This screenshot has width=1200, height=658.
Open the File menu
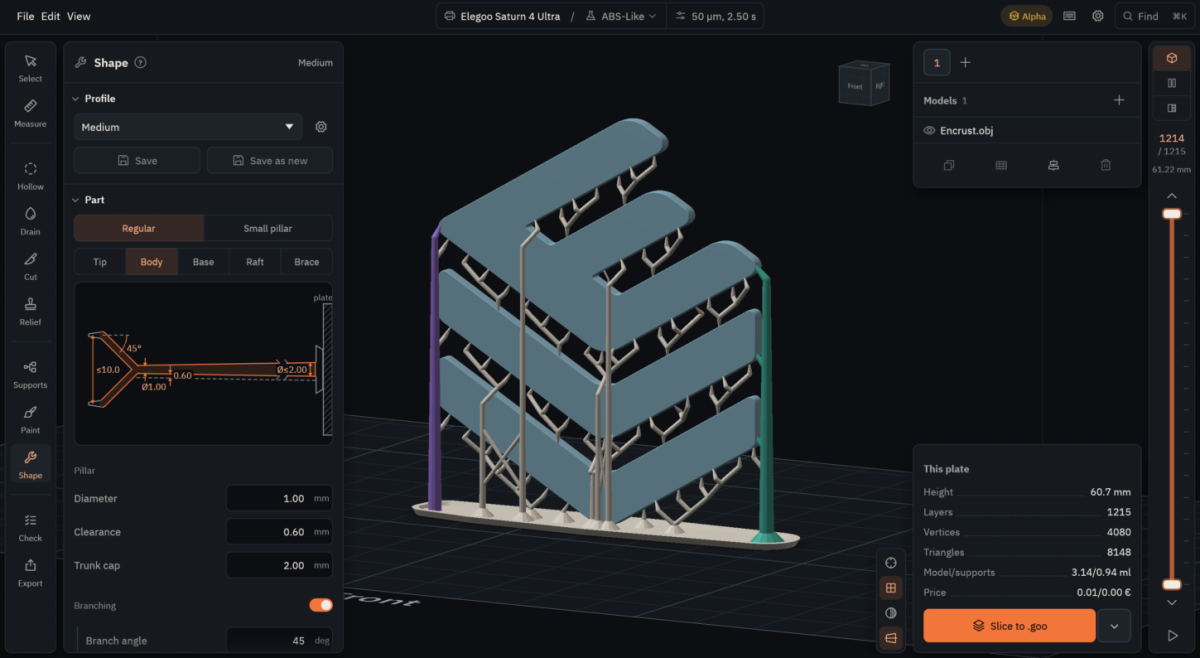point(26,16)
